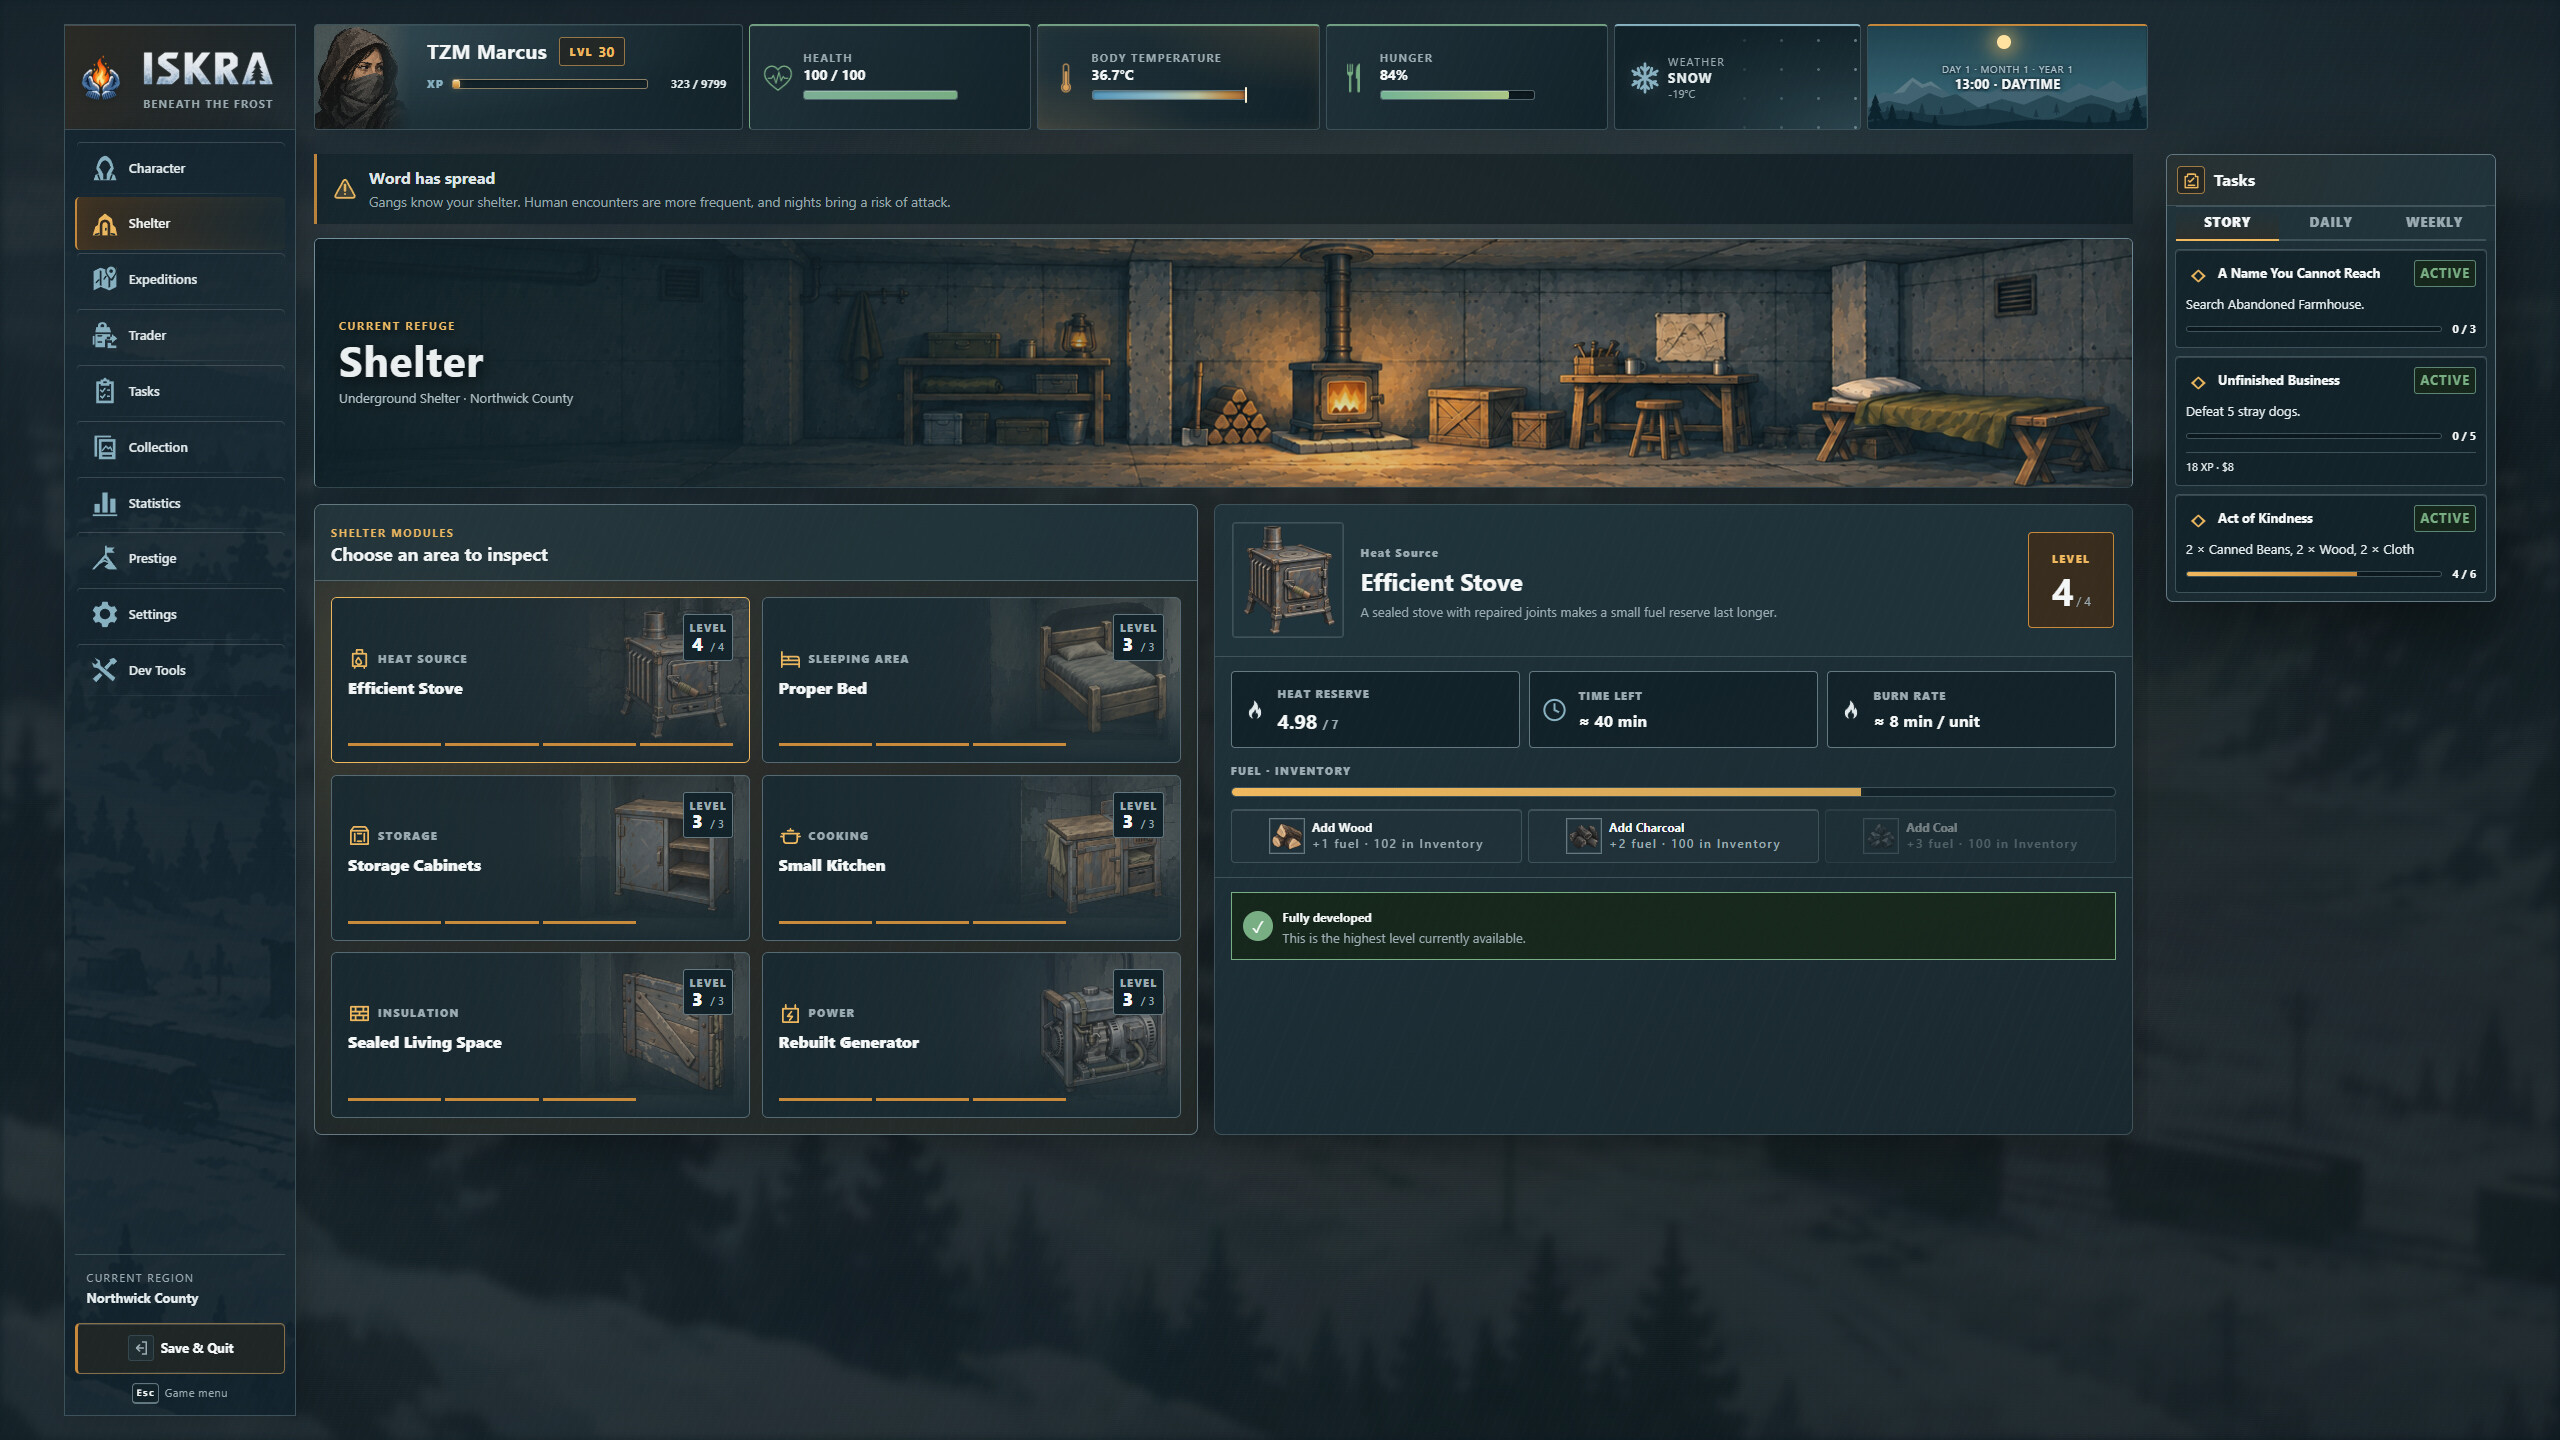Viewport: 2560px width, 1440px height.
Task: Click the Efficient Stove detail thumbnail
Action: pos(1288,580)
